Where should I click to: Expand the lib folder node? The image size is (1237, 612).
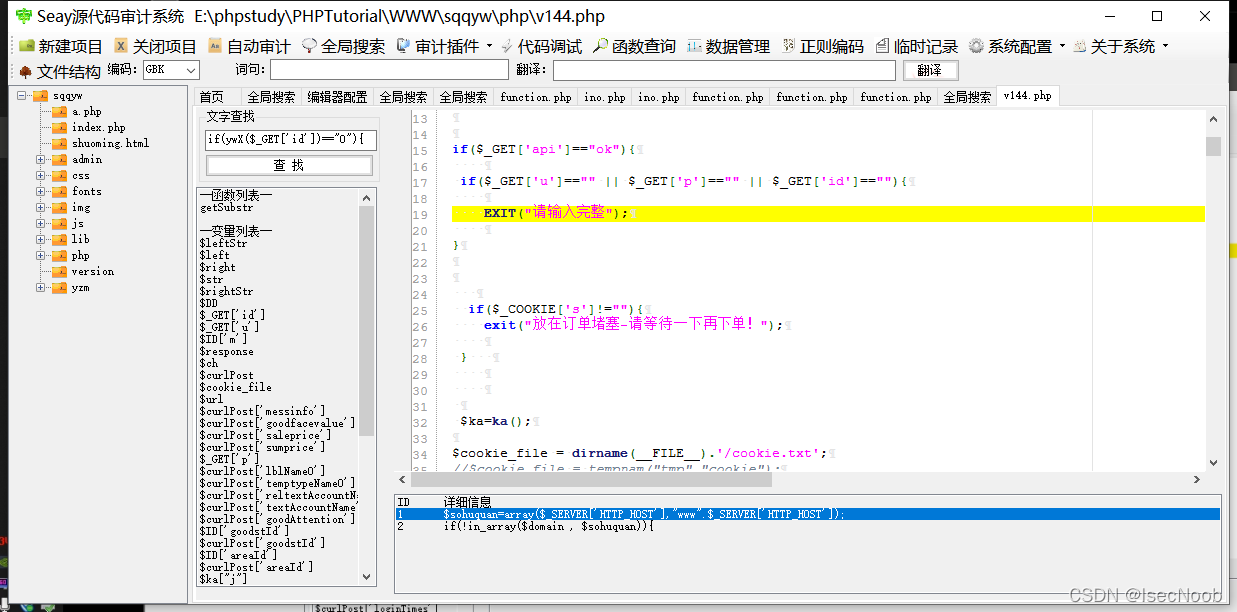point(41,240)
